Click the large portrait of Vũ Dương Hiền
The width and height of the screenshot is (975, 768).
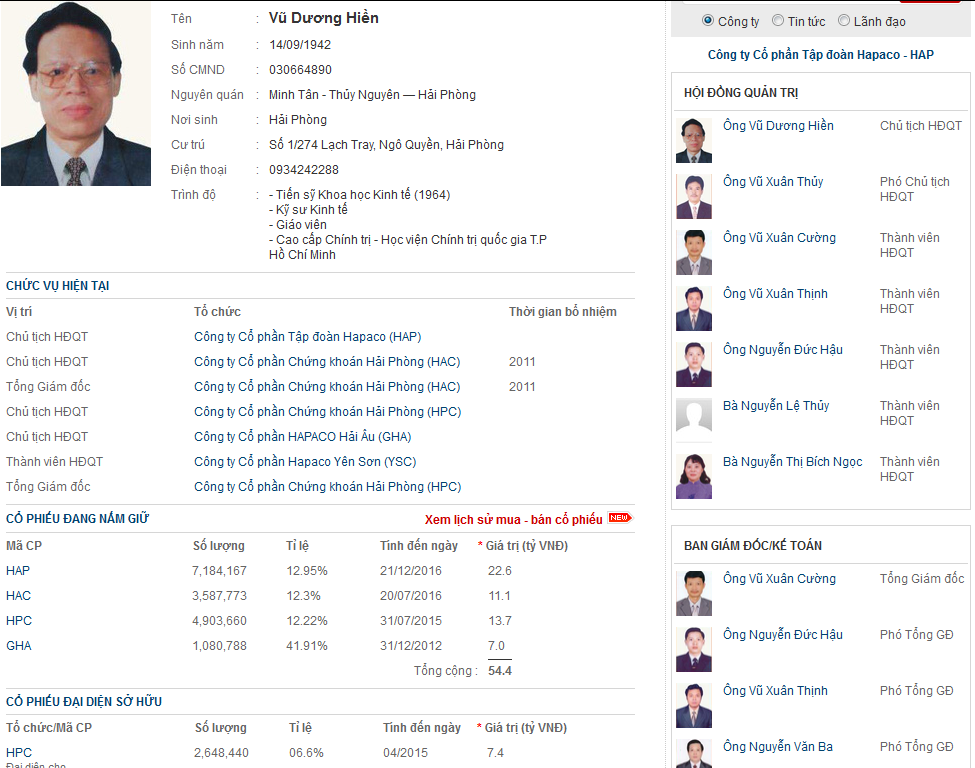coord(76,93)
